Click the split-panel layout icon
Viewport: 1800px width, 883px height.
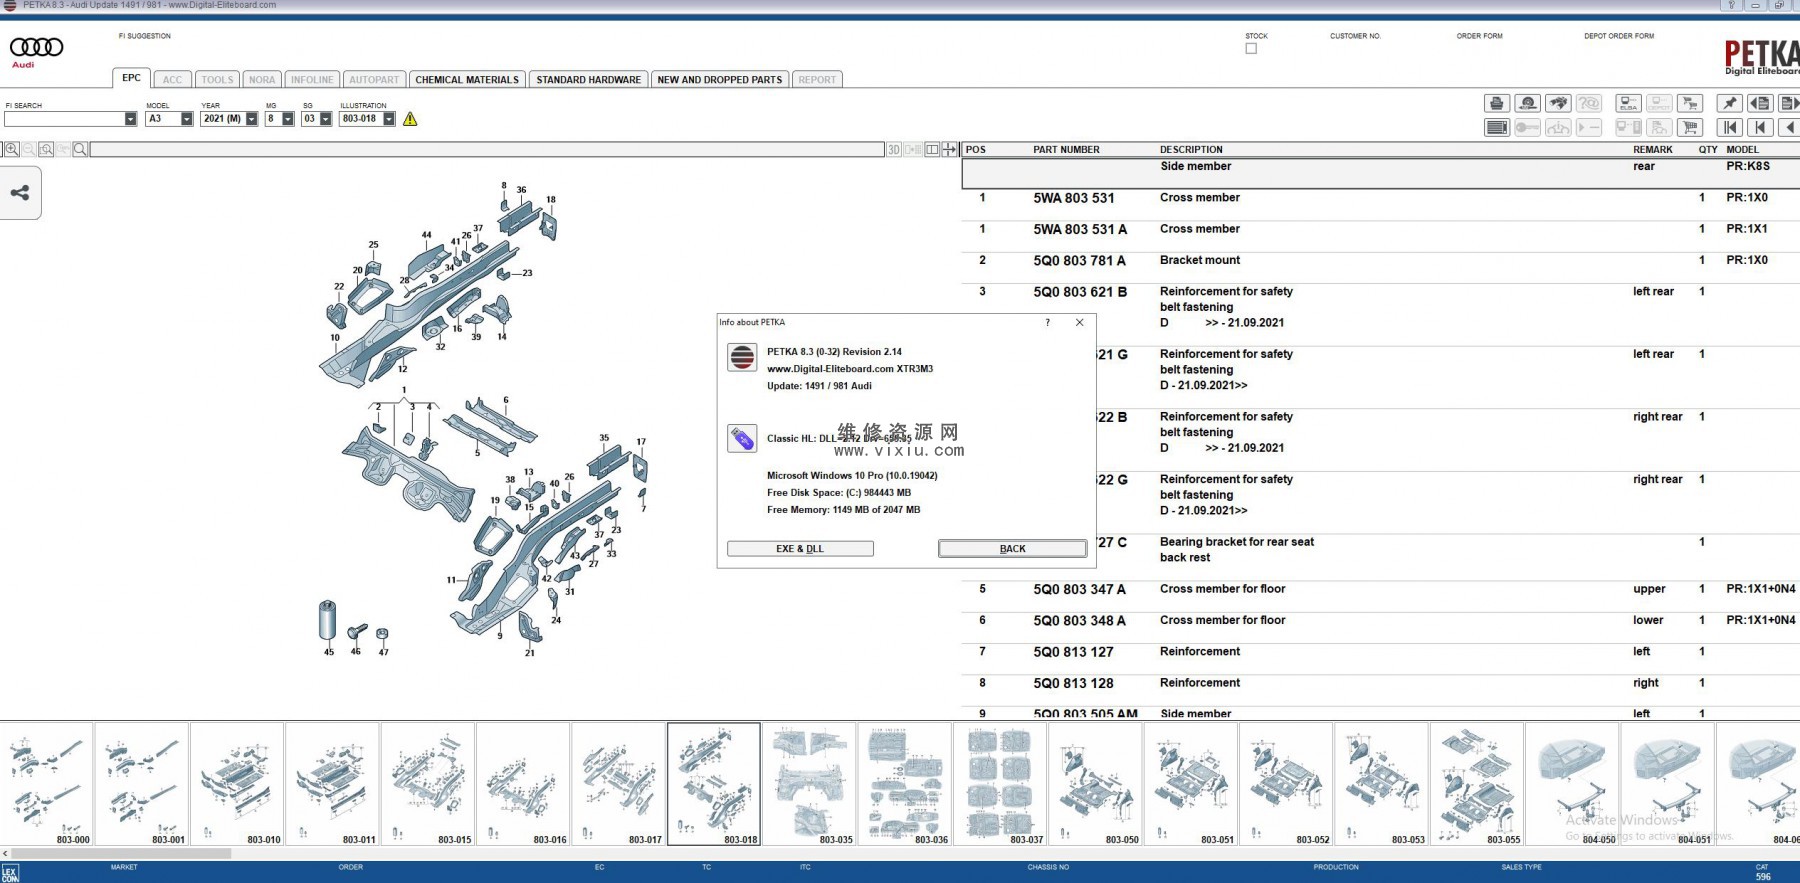pos(932,149)
